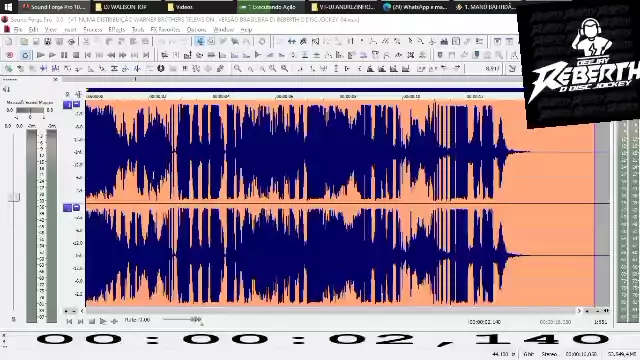Open the FX Favorites menu

click(165, 30)
